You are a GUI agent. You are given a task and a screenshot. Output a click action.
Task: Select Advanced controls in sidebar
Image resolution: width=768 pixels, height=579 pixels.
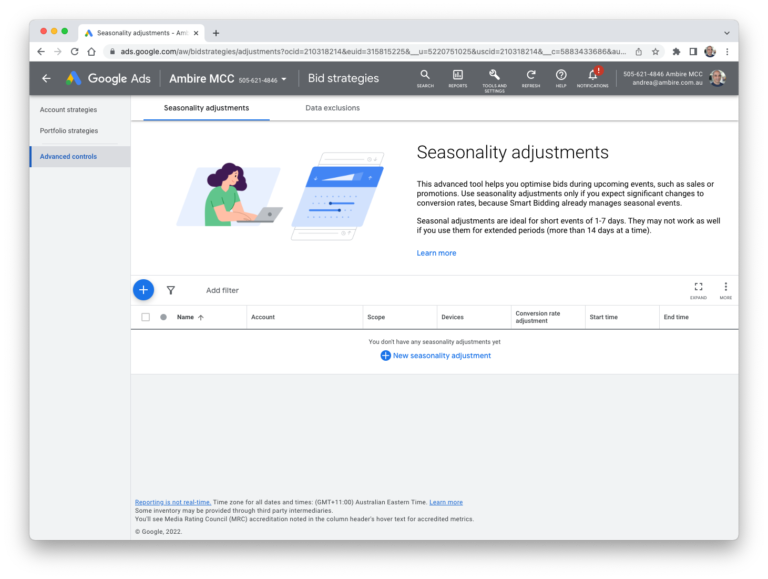pyautogui.click(x=80, y=157)
